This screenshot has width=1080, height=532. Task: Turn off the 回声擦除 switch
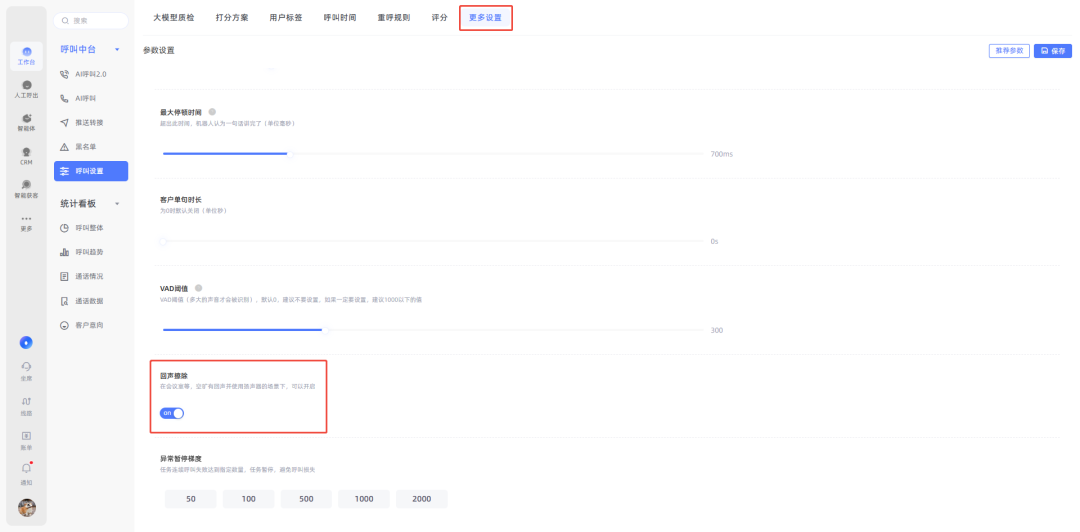point(172,413)
